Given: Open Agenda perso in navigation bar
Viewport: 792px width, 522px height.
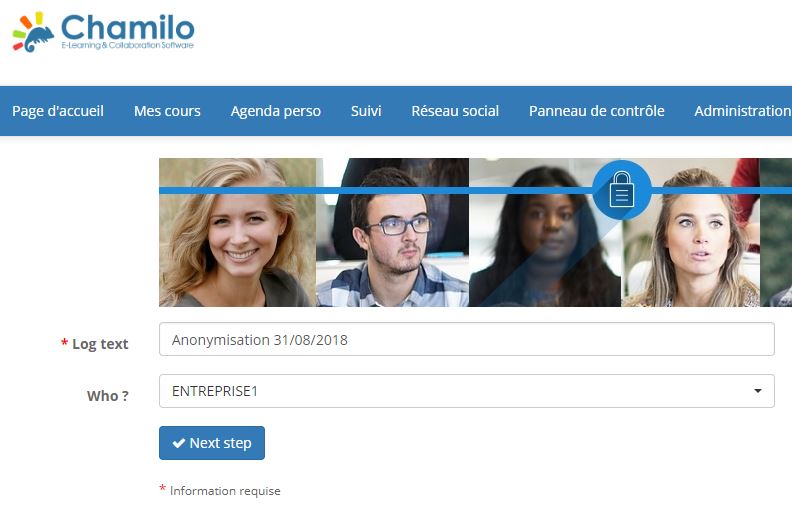Looking at the screenshot, I should point(276,111).
